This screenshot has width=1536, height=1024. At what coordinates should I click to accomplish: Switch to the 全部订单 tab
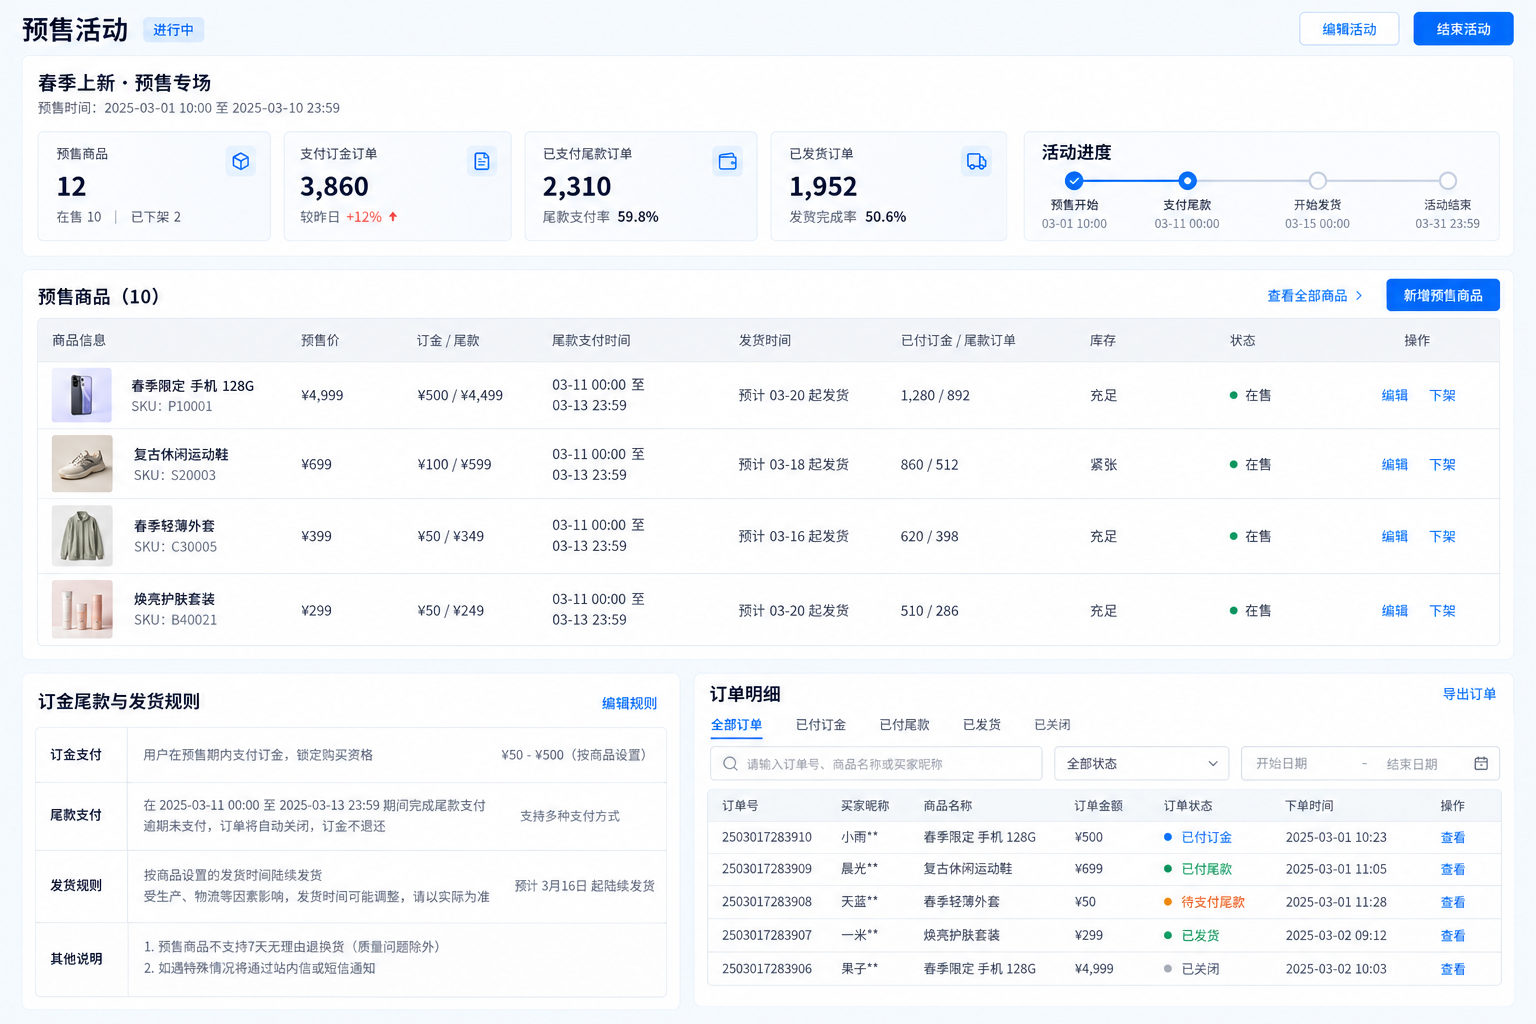tap(736, 725)
